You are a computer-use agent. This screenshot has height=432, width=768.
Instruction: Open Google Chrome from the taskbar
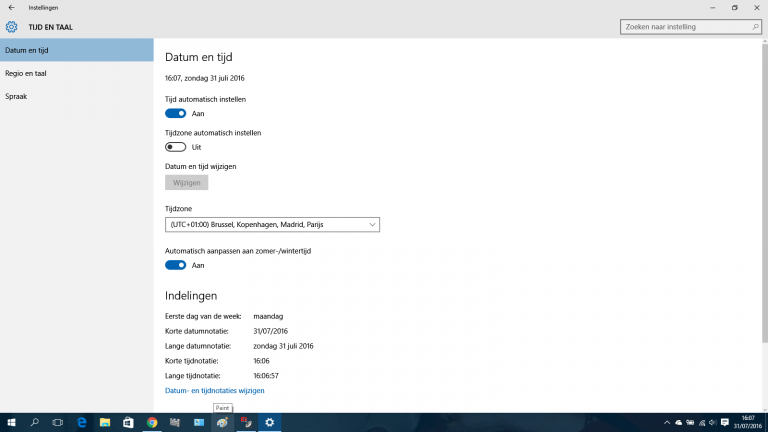[x=152, y=423]
